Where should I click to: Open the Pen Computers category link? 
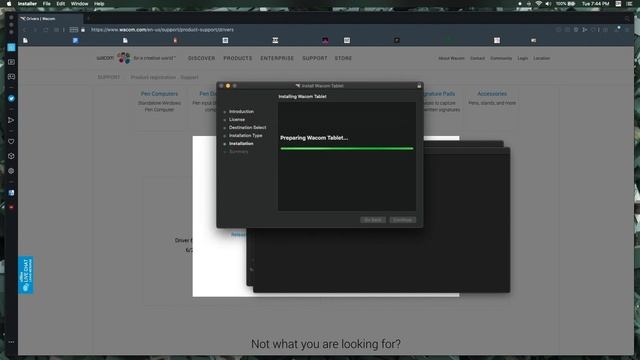tap(159, 94)
